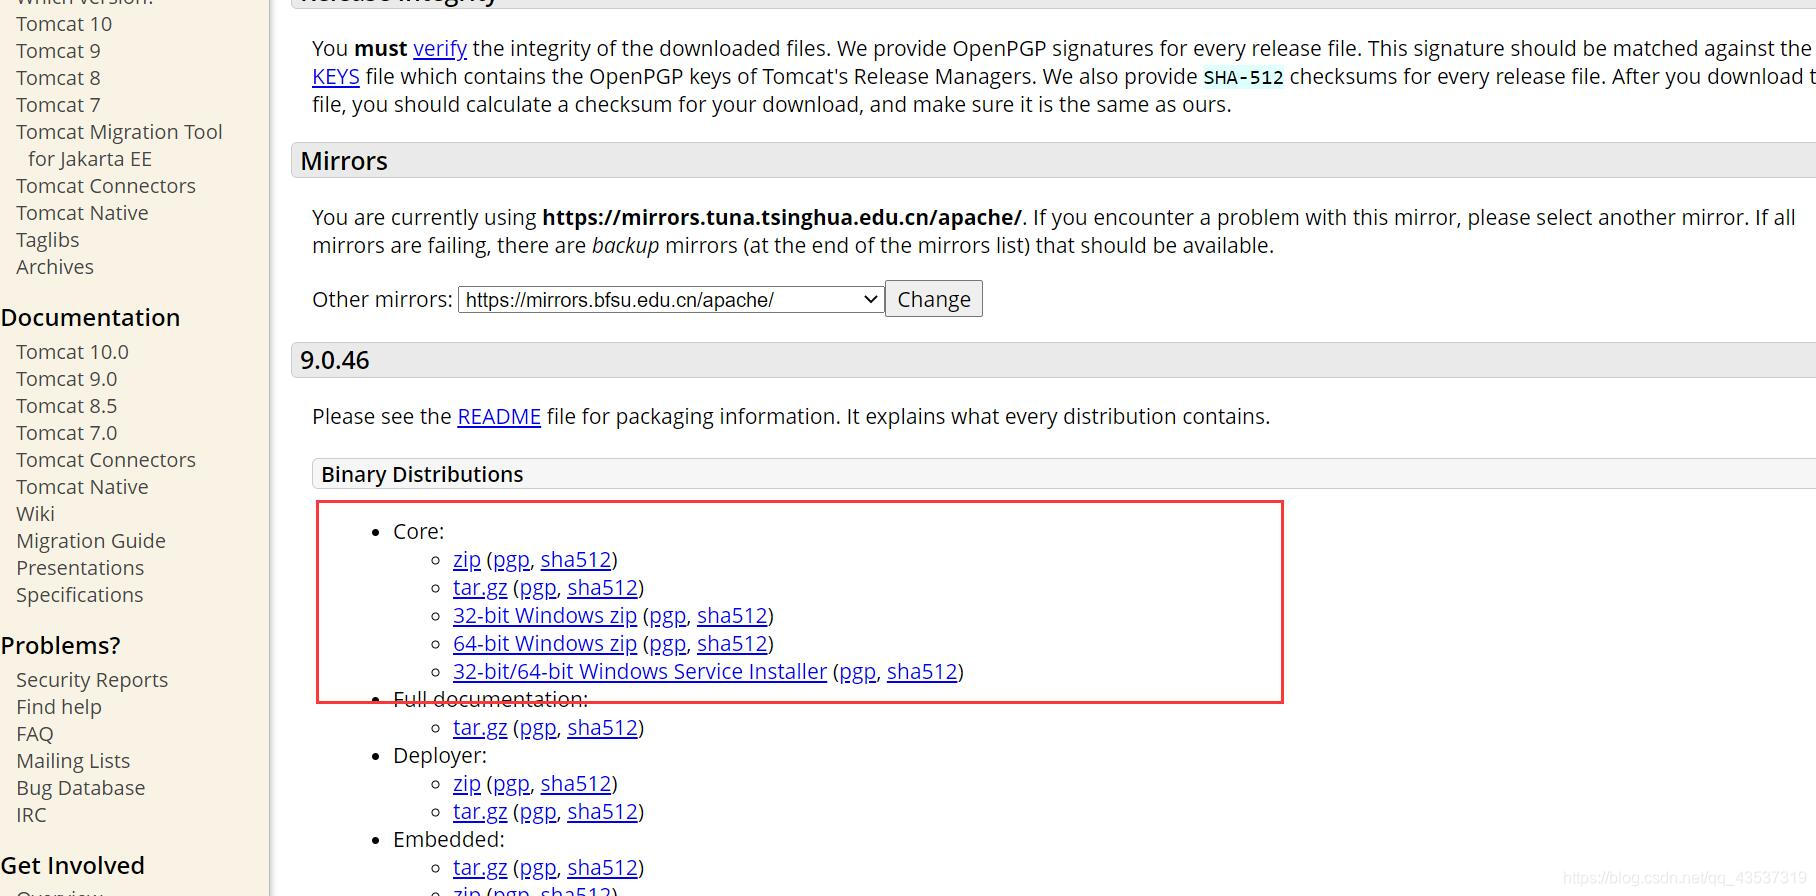Expand the Other mirrors dropdown
This screenshot has height=896, width=1816.
tap(671, 299)
